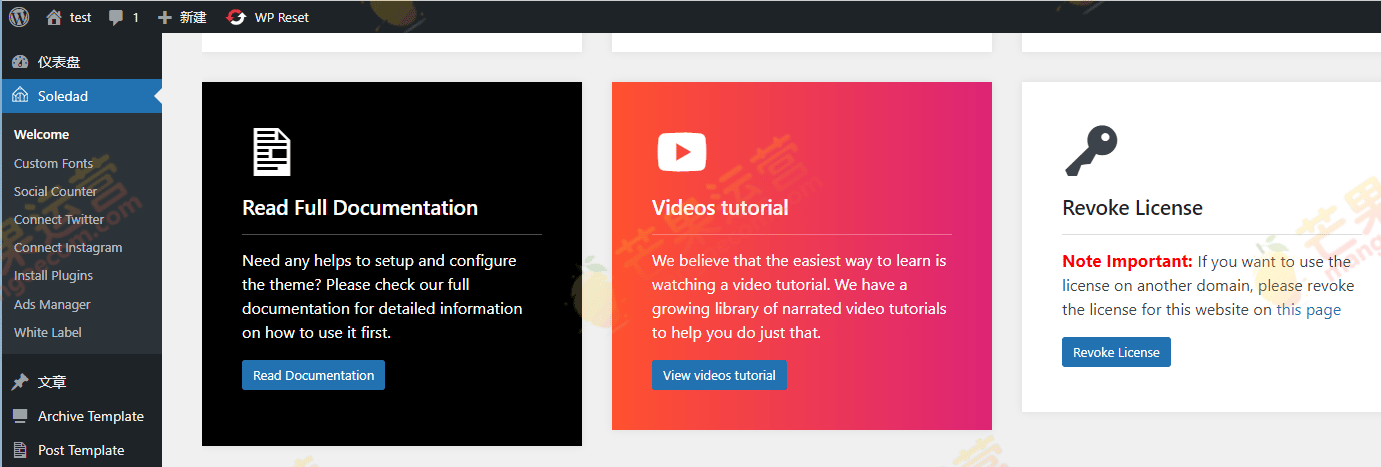Viewport: 1381px width, 467px height.
Task: Click the WordPress logo icon
Action: tap(19, 17)
